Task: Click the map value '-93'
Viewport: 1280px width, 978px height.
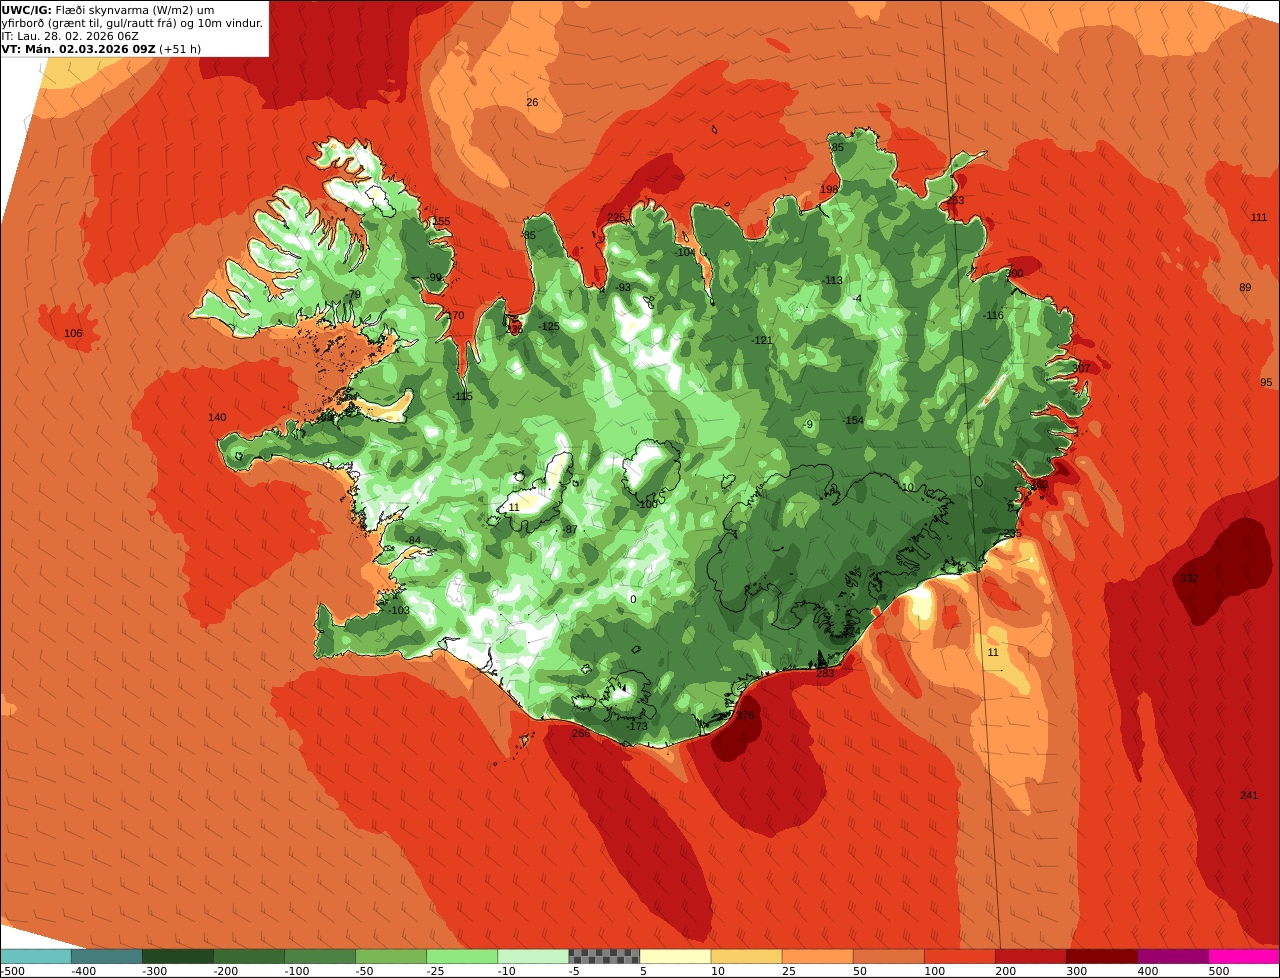Action: click(623, 288)
